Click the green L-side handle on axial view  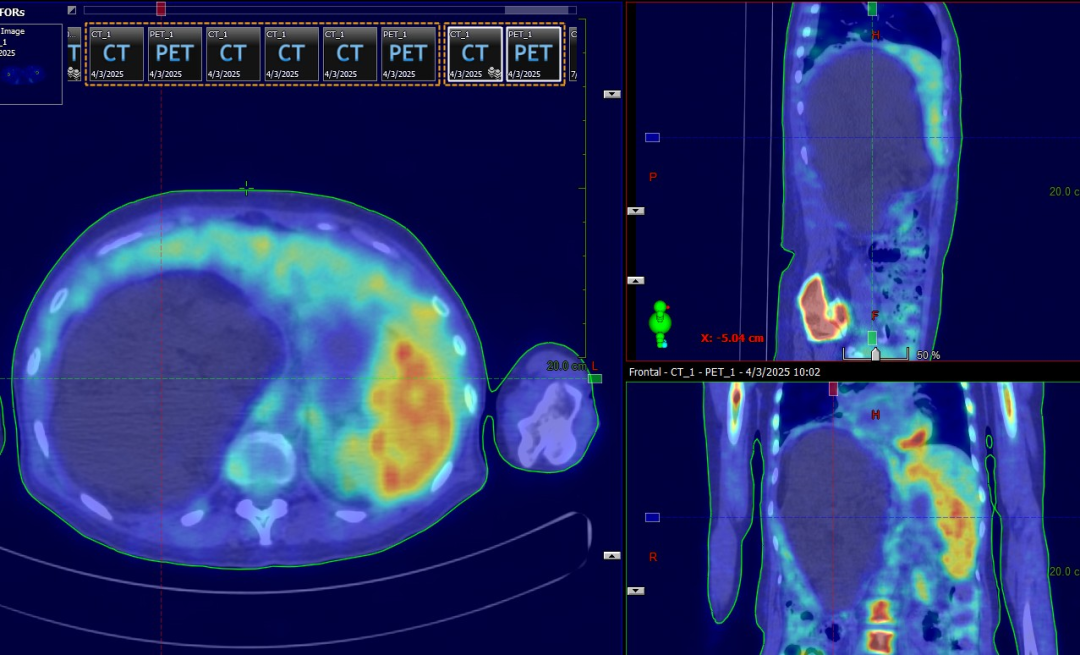click(x=595, y=378)
